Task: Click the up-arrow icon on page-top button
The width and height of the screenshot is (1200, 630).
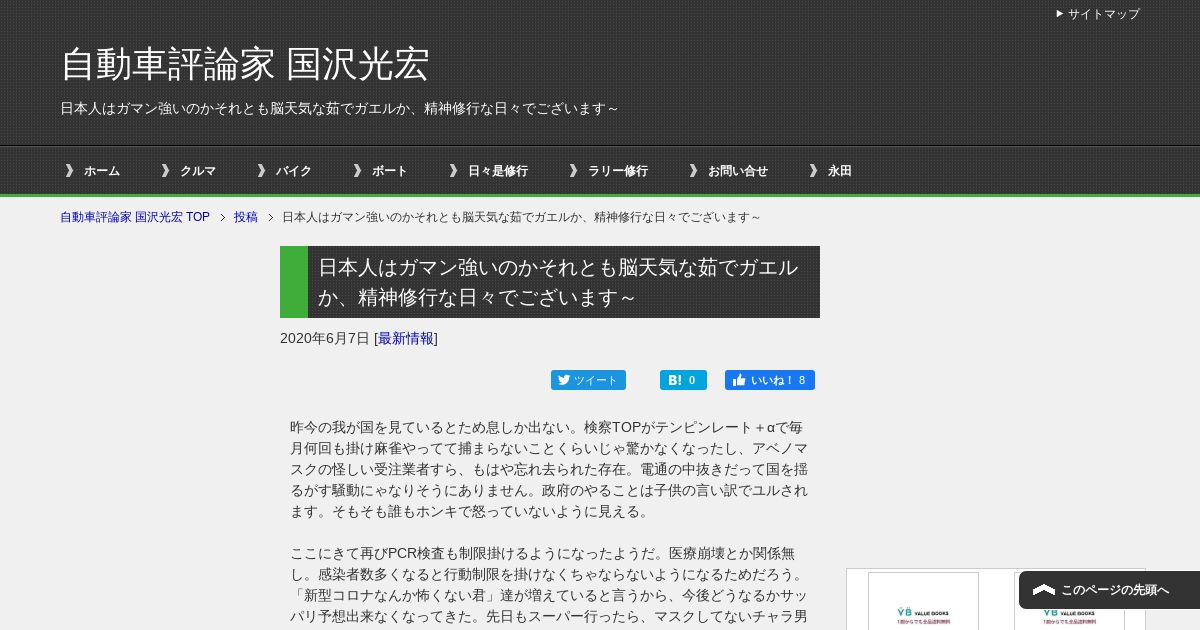Action: [x=1044, y=590]
